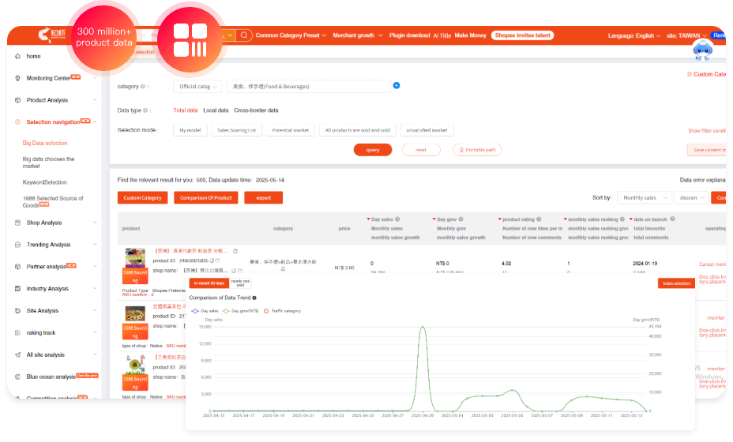This screenshot has width=733, height=442.
Task: Select the Cross-border data option
Action: coord(256,110)
